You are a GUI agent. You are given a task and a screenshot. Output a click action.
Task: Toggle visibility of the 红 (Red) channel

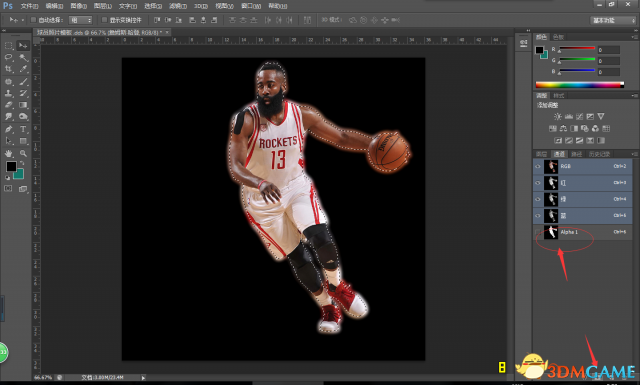(538, 183)
